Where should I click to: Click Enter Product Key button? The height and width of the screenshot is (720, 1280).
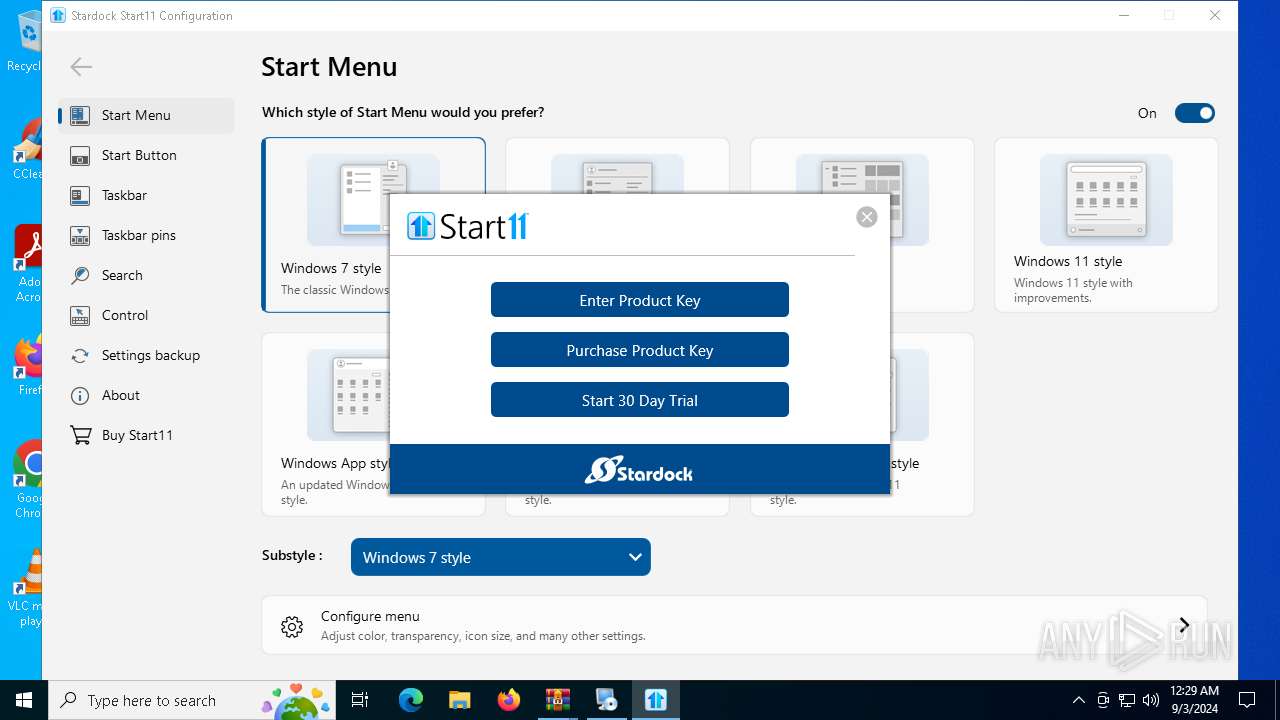pyautogui.click(x=640, y=300)
